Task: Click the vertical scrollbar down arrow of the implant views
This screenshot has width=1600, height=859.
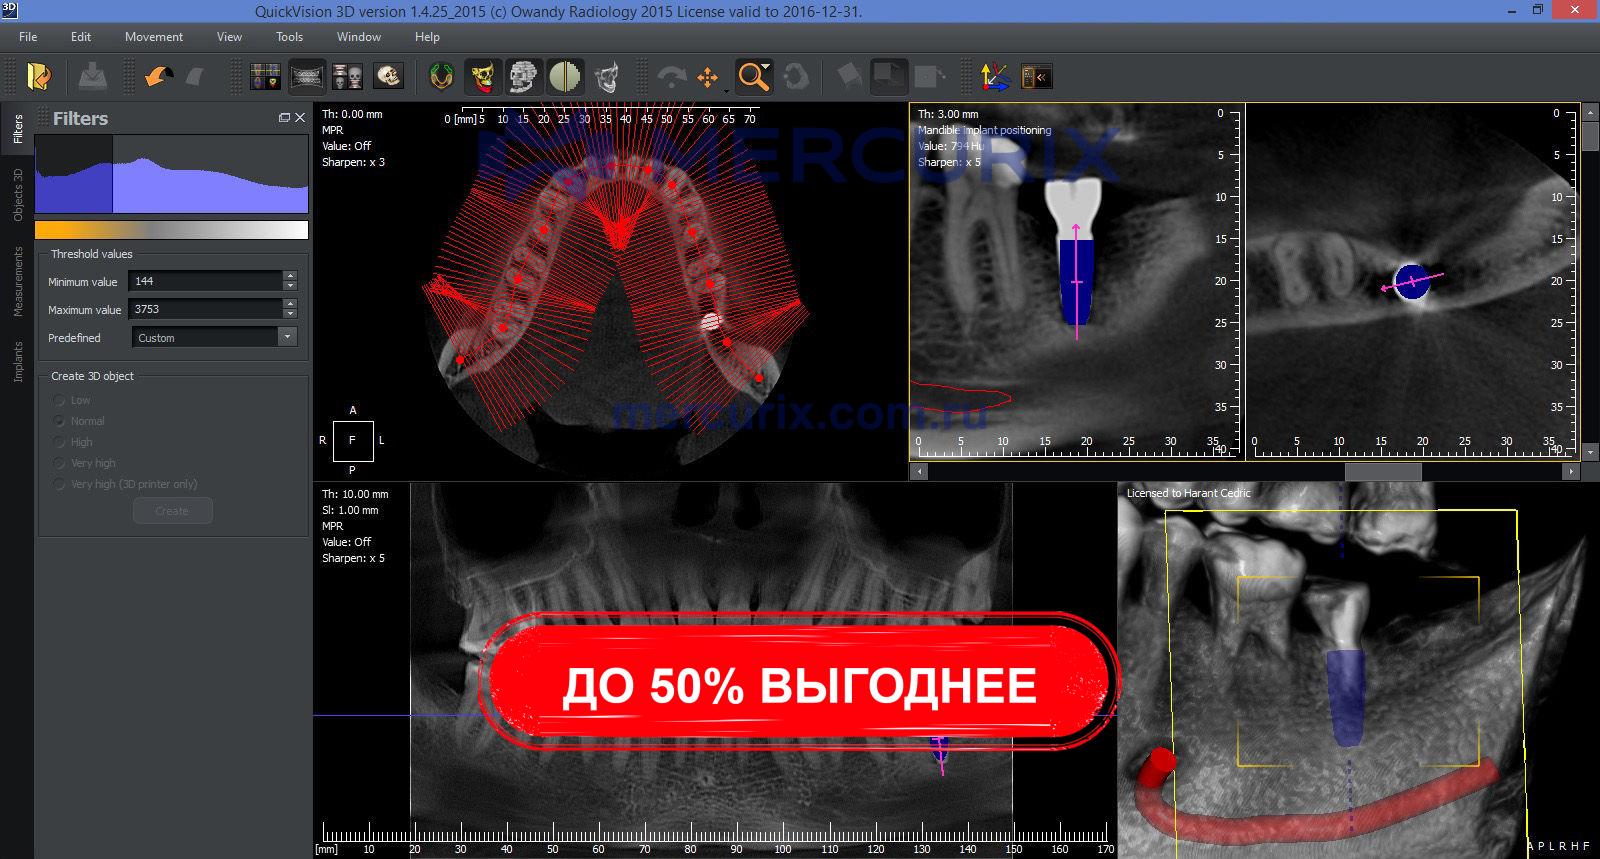Action: [1590, 452]
